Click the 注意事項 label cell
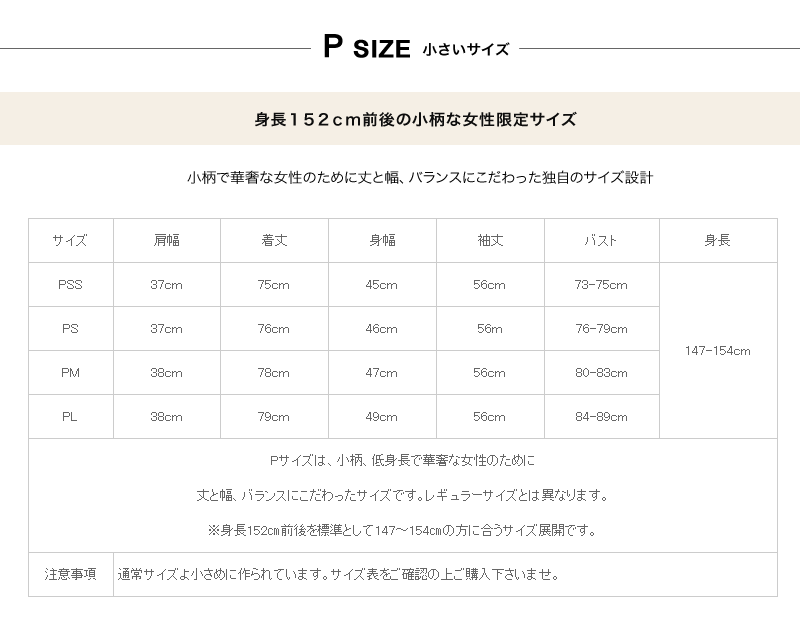Screen dimensions: 800x618 tap(70, 575)
